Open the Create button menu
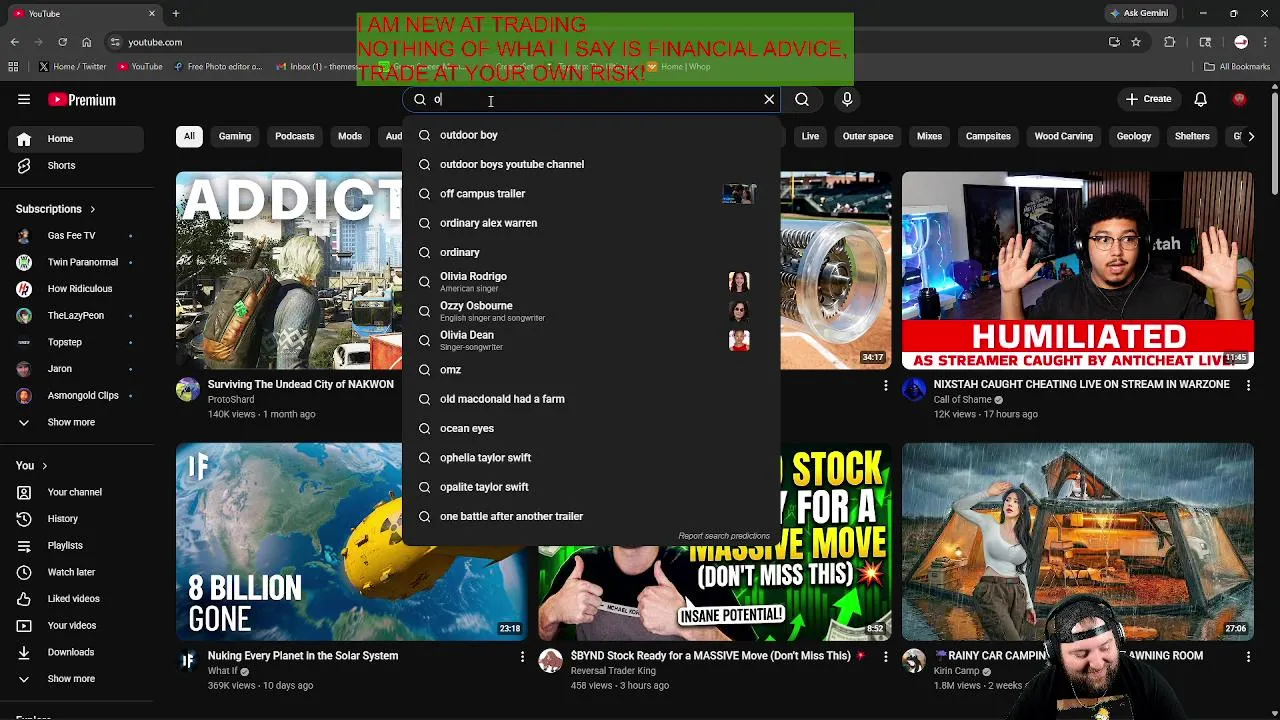 [x=1148, y=100]
